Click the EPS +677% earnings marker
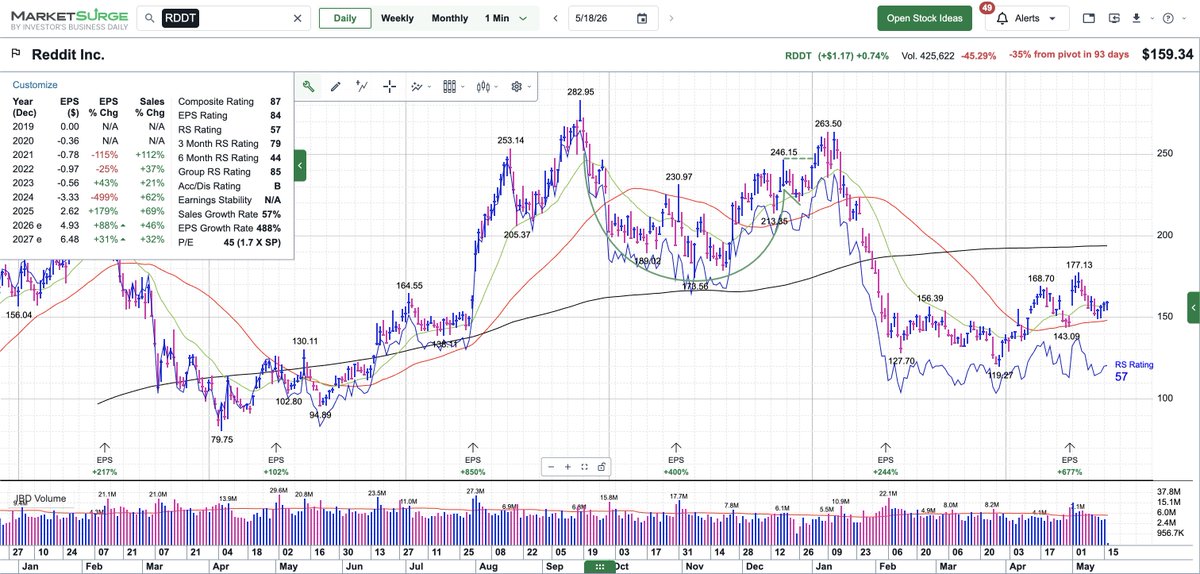This screenshot has height=574, width=1200. [1070, 458]
